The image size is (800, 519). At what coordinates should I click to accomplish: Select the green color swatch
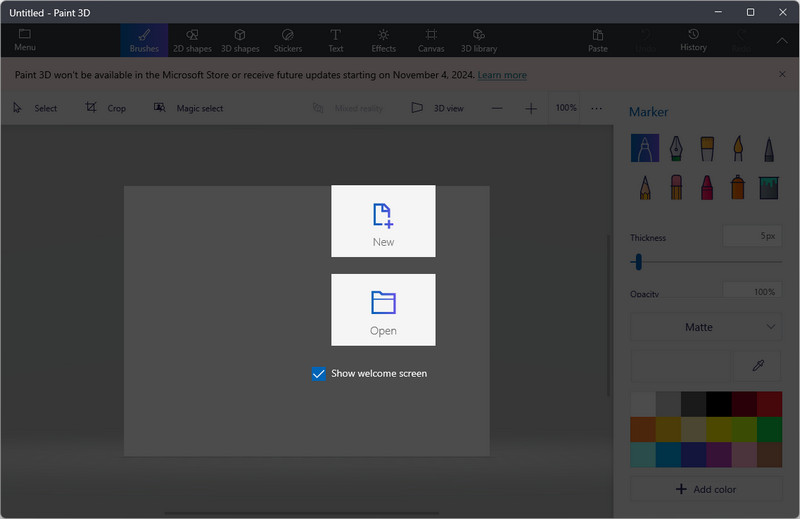[x=769, y=429]
